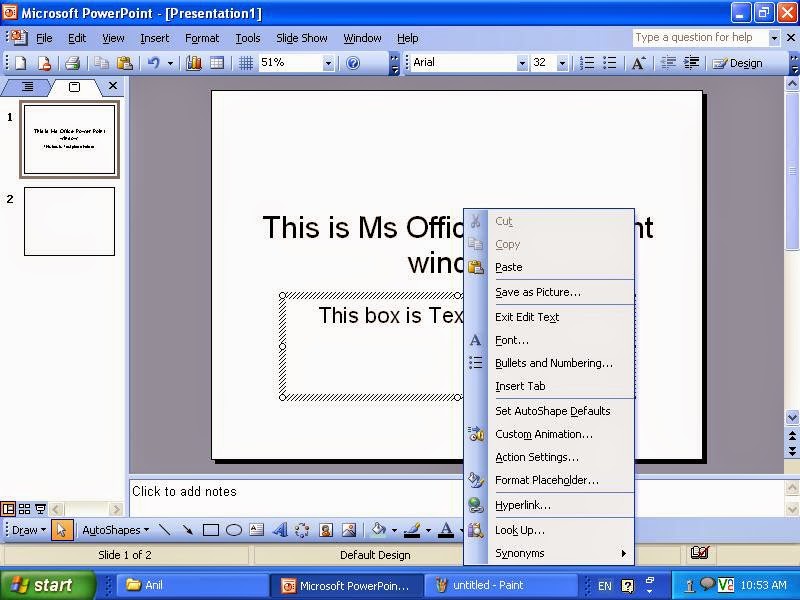Select slide 1 thumbnail
800x600 pixels.
(69, 139)
